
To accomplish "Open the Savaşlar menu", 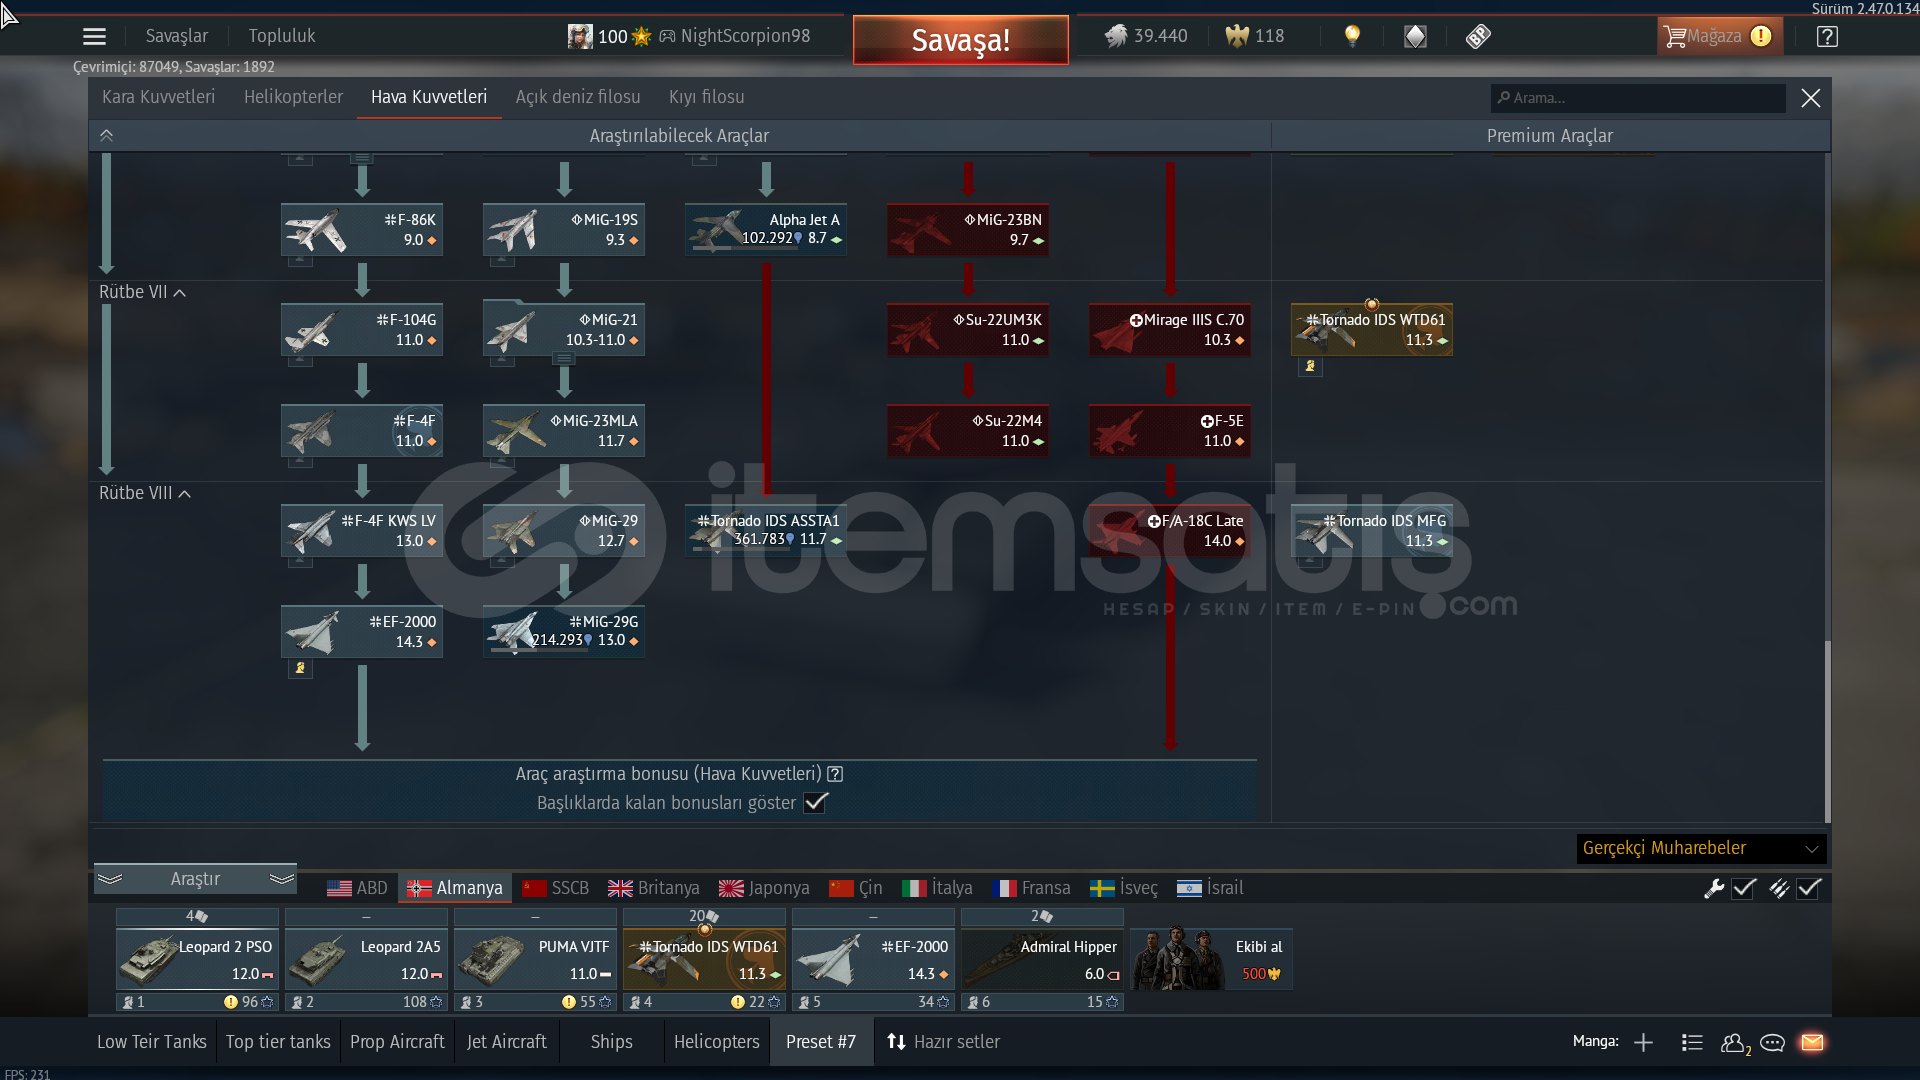I will click(177, 36).
